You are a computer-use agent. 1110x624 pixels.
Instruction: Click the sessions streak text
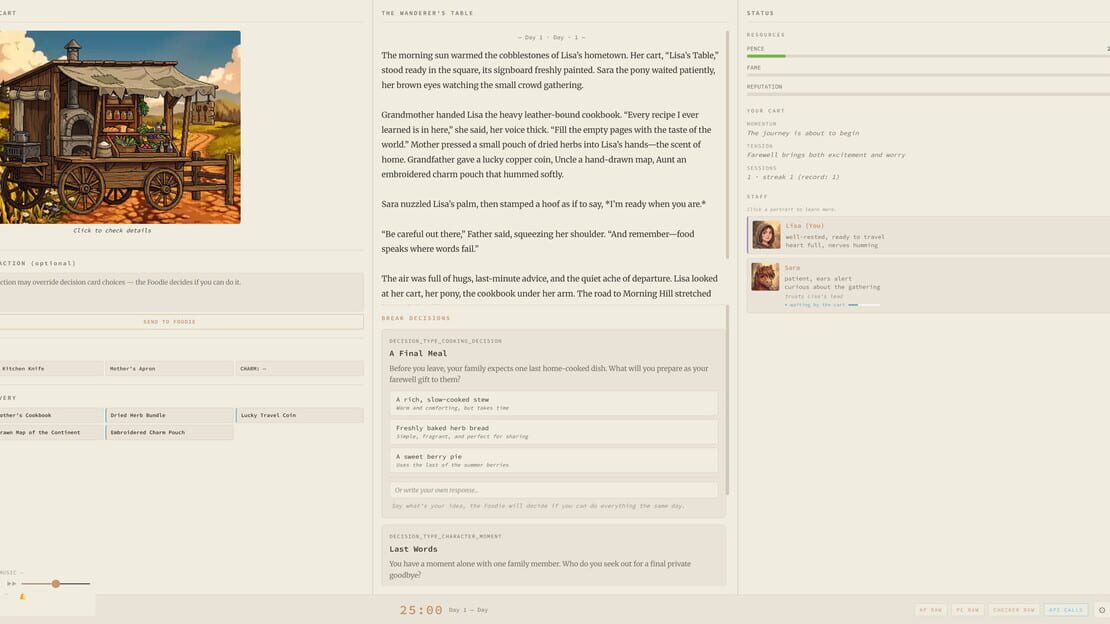[x=793, y=177]
